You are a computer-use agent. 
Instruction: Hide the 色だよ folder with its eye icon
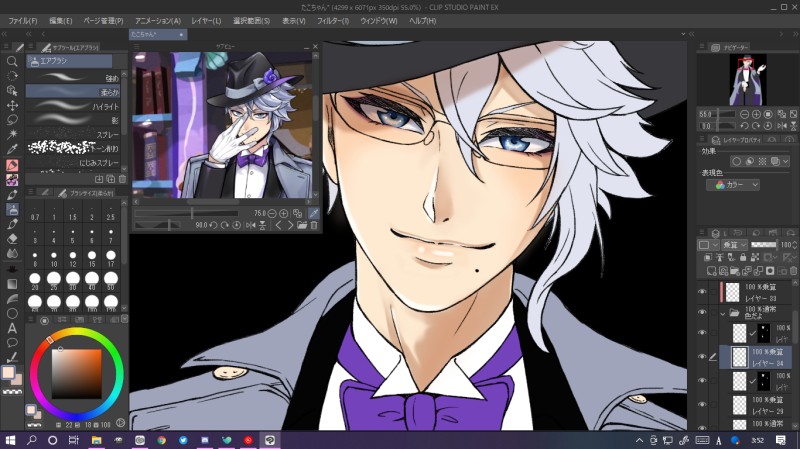tap(703, 312)
